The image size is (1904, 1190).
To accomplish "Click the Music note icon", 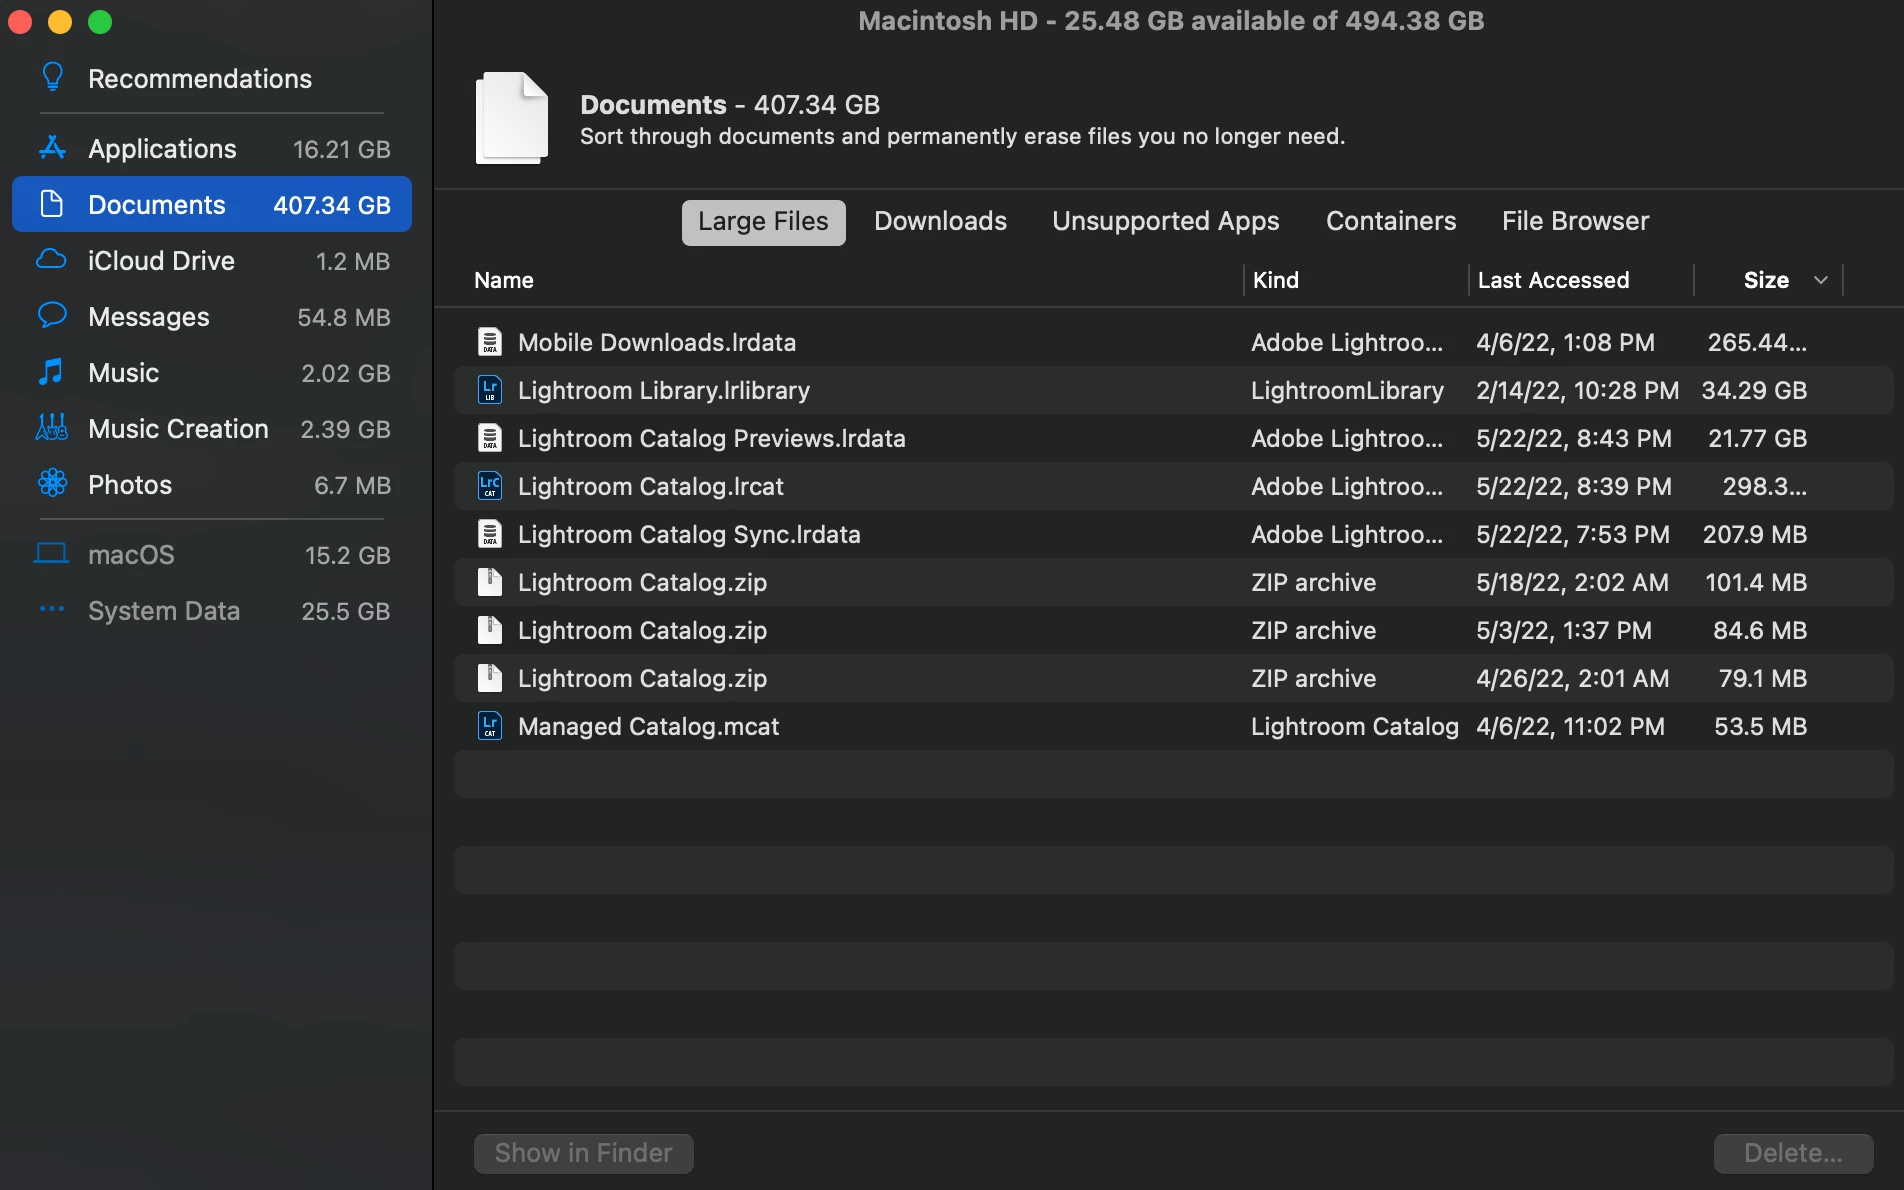I will (51, 372).
